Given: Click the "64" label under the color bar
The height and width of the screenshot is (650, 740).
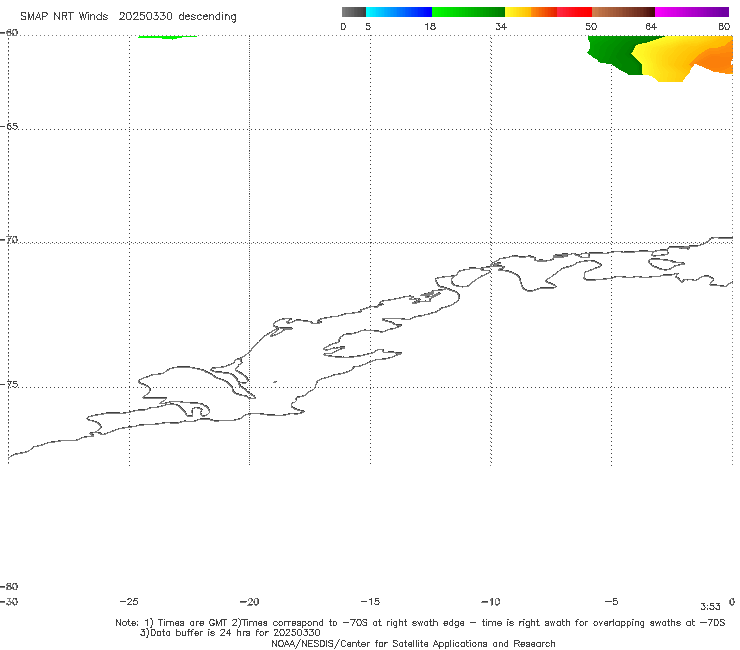Looking at the screenshot, I should pos(651,26).
